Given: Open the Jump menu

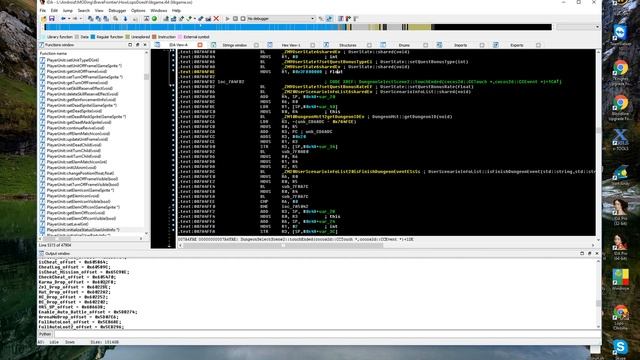Looking at the screenshot, I should click(68, 11).
